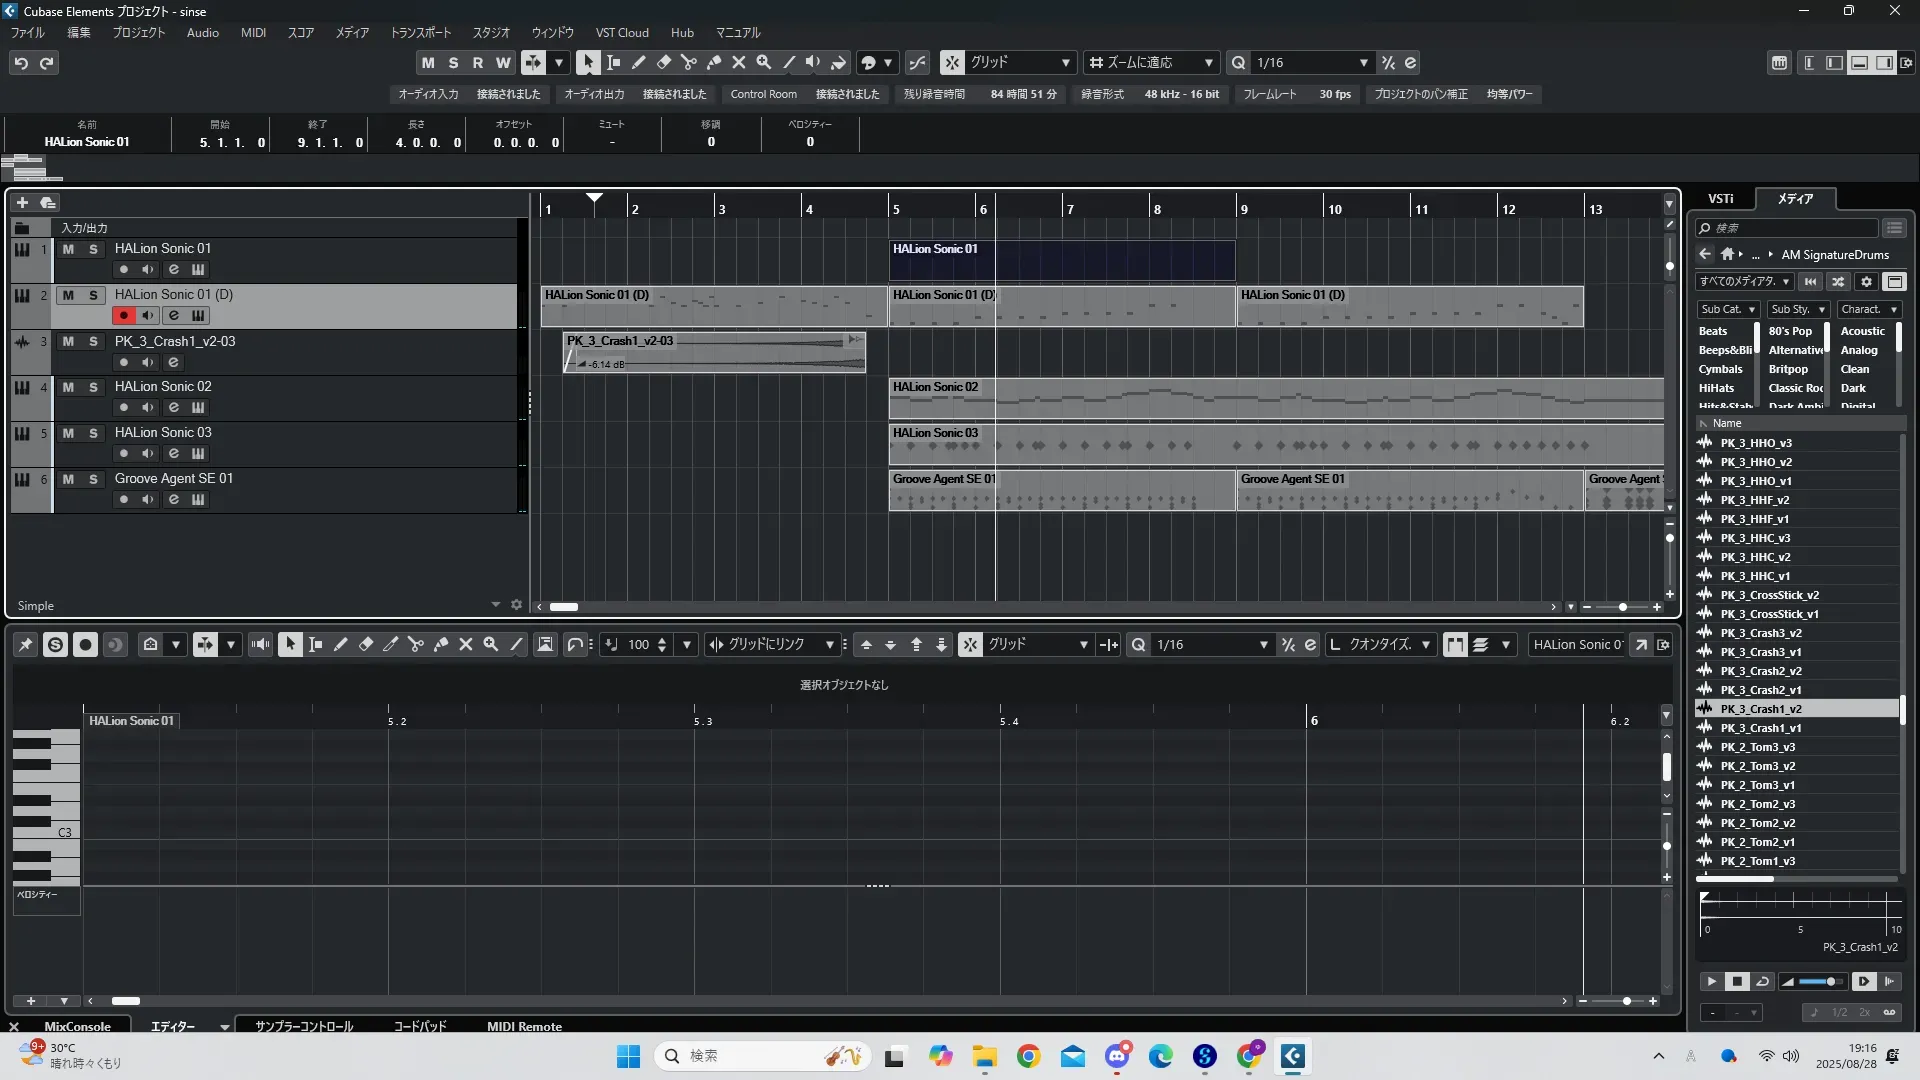The width and height of the screenshot is (1920, 1080).
Task: Click the add track plus icon
Action: 22,202
